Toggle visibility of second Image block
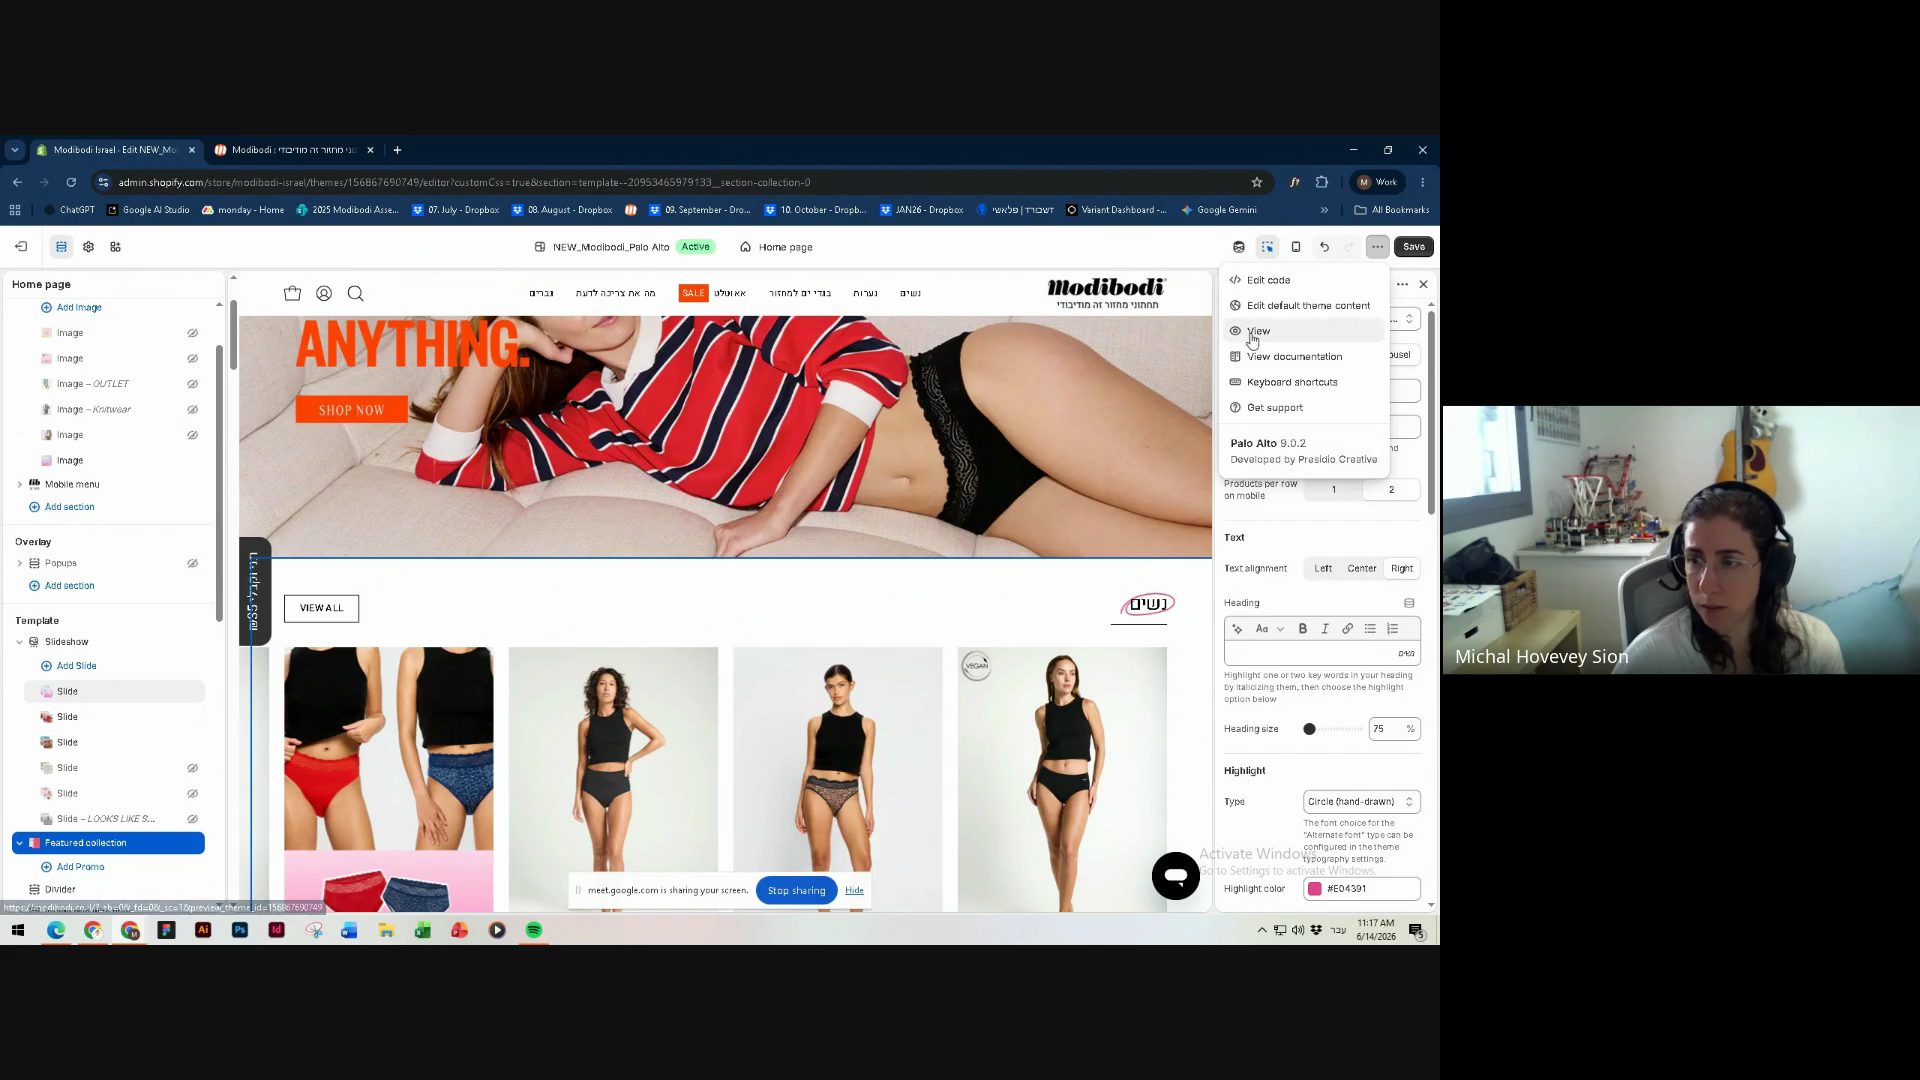This screenshot has width=1920, height=1080. point(193,358)
